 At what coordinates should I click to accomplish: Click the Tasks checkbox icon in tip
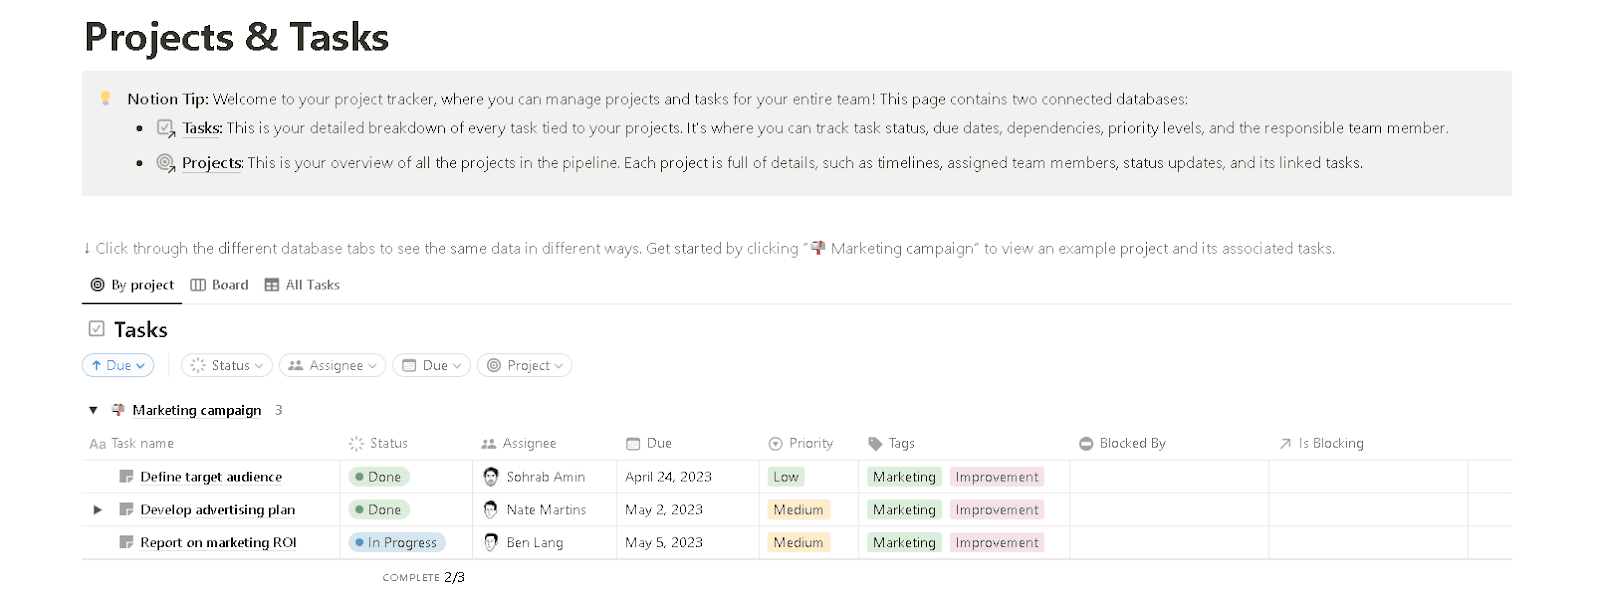point(166,128)
